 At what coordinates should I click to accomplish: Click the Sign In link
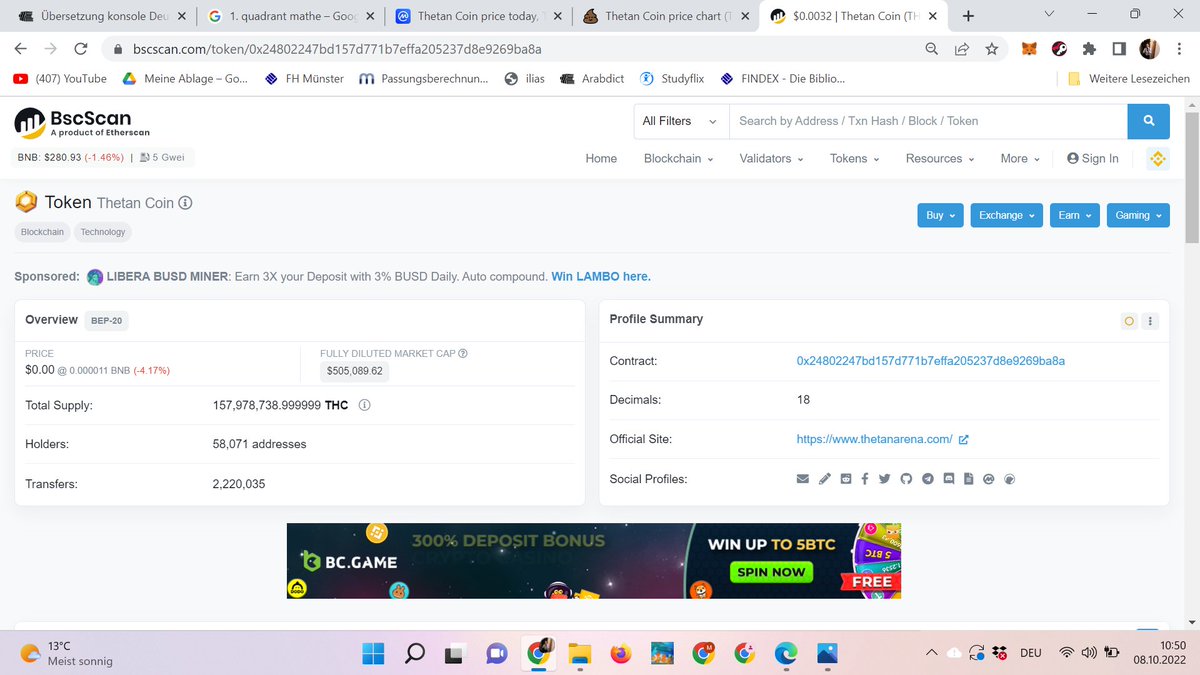tap(1093, 158)
